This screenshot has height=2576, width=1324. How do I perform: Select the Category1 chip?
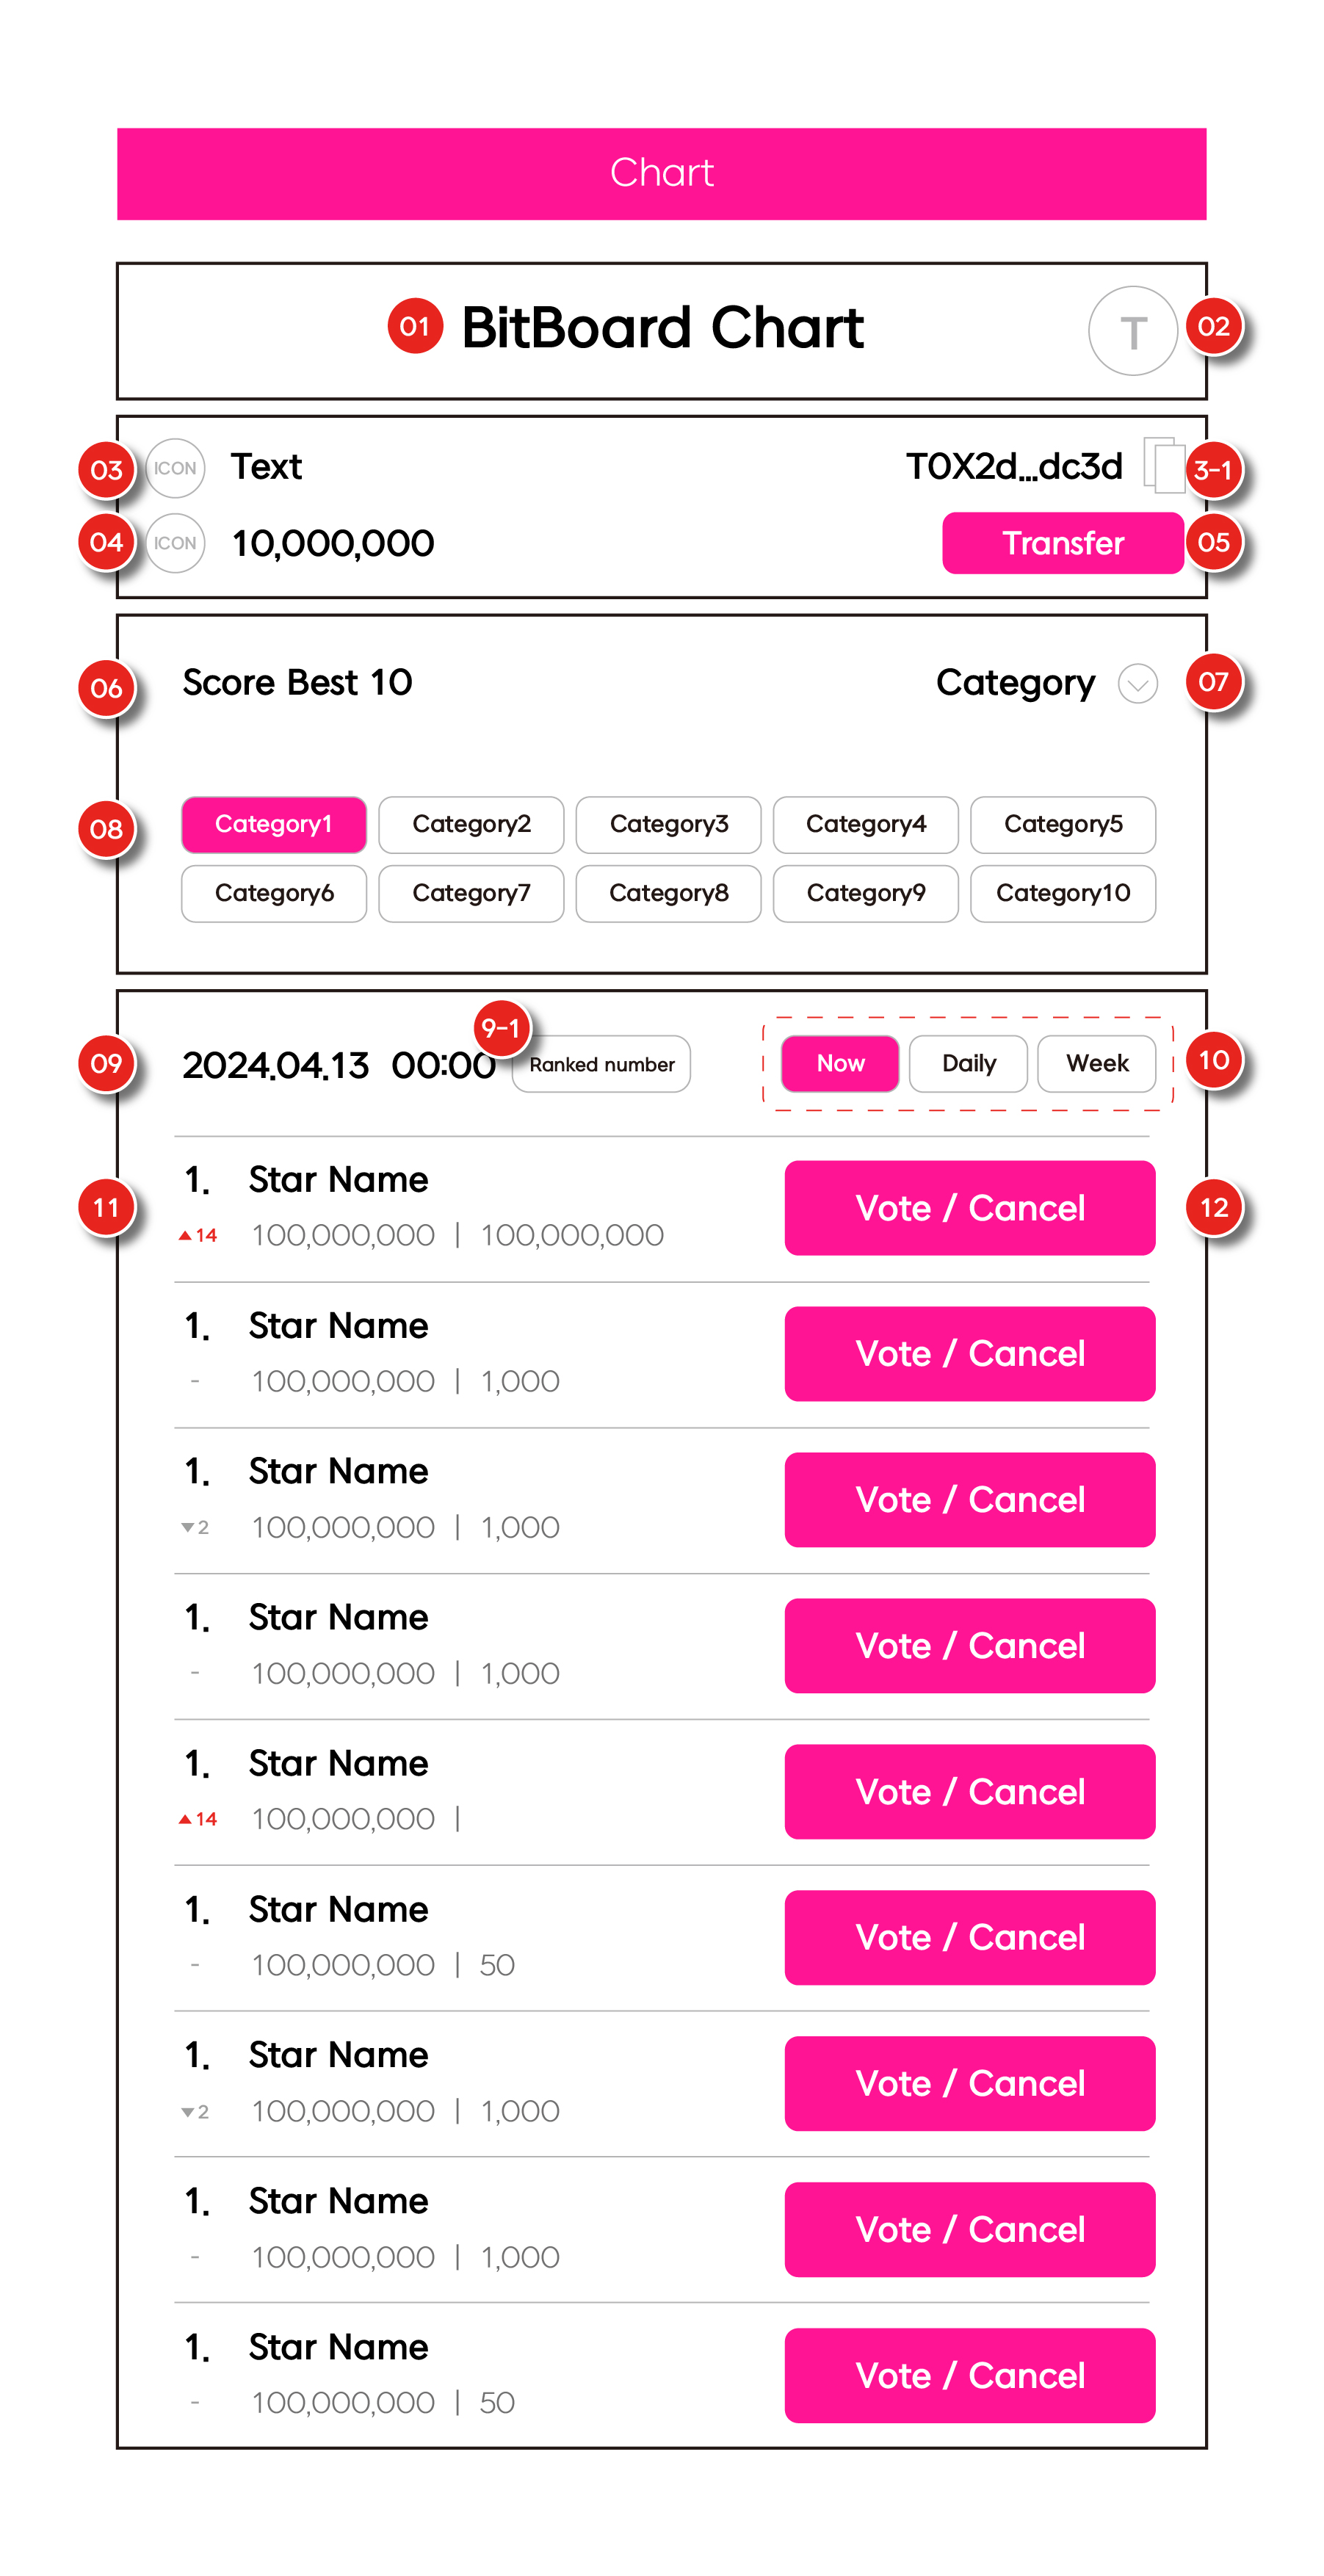point(273,824)
